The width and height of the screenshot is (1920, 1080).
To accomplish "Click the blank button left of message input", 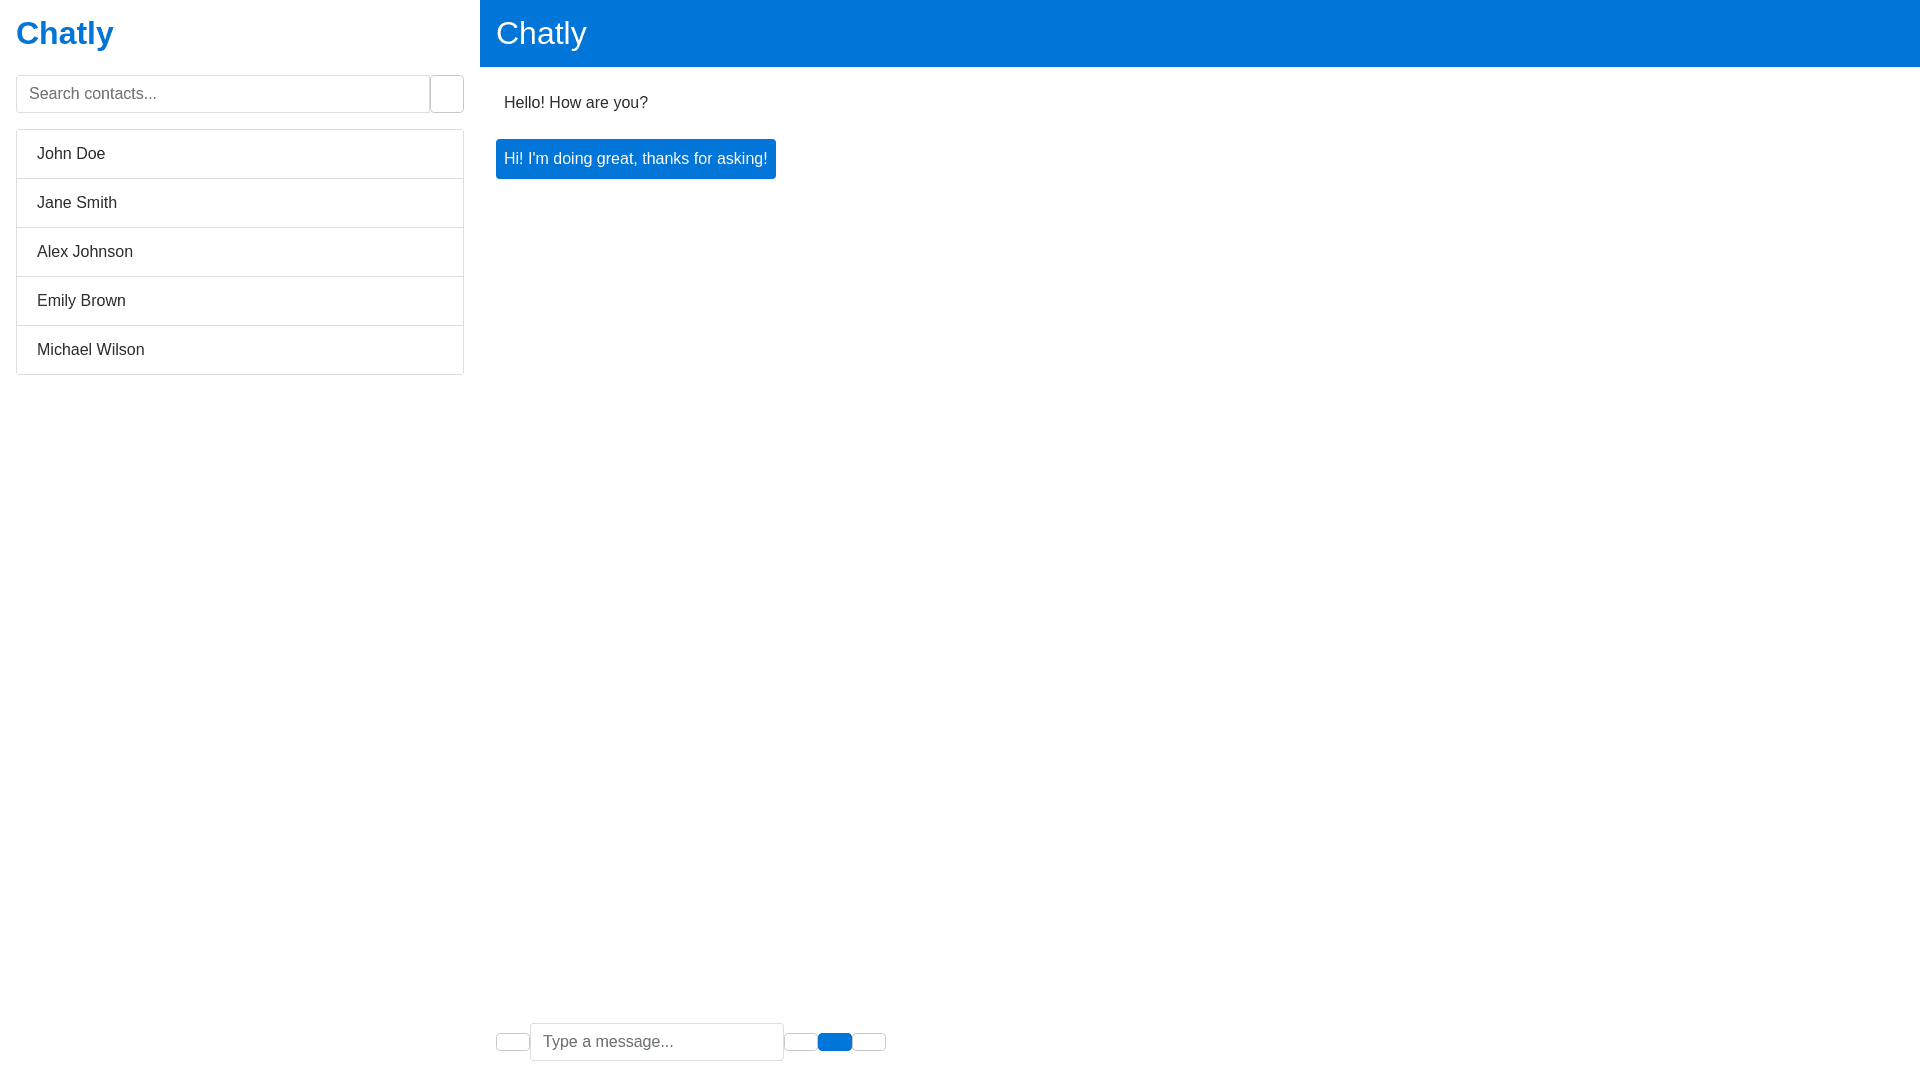I will tap(512, 1042).
